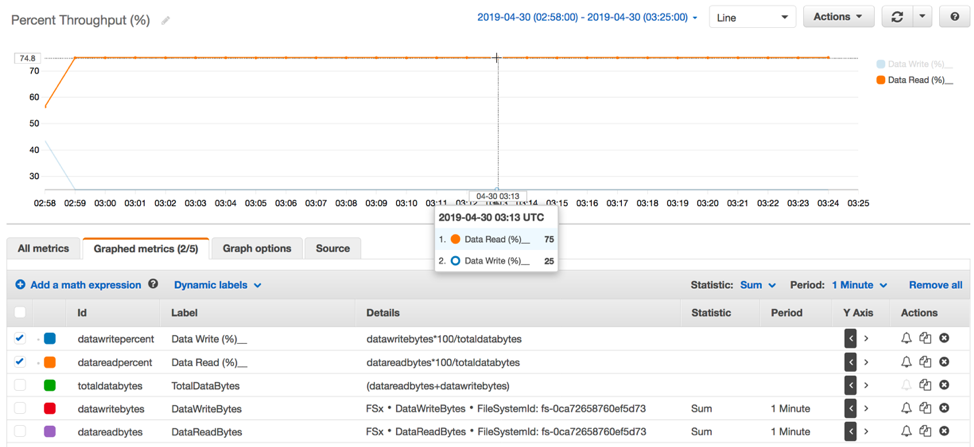
Task: Open auto-refresh options dropdown arrow
Action: tap(922, 17)
